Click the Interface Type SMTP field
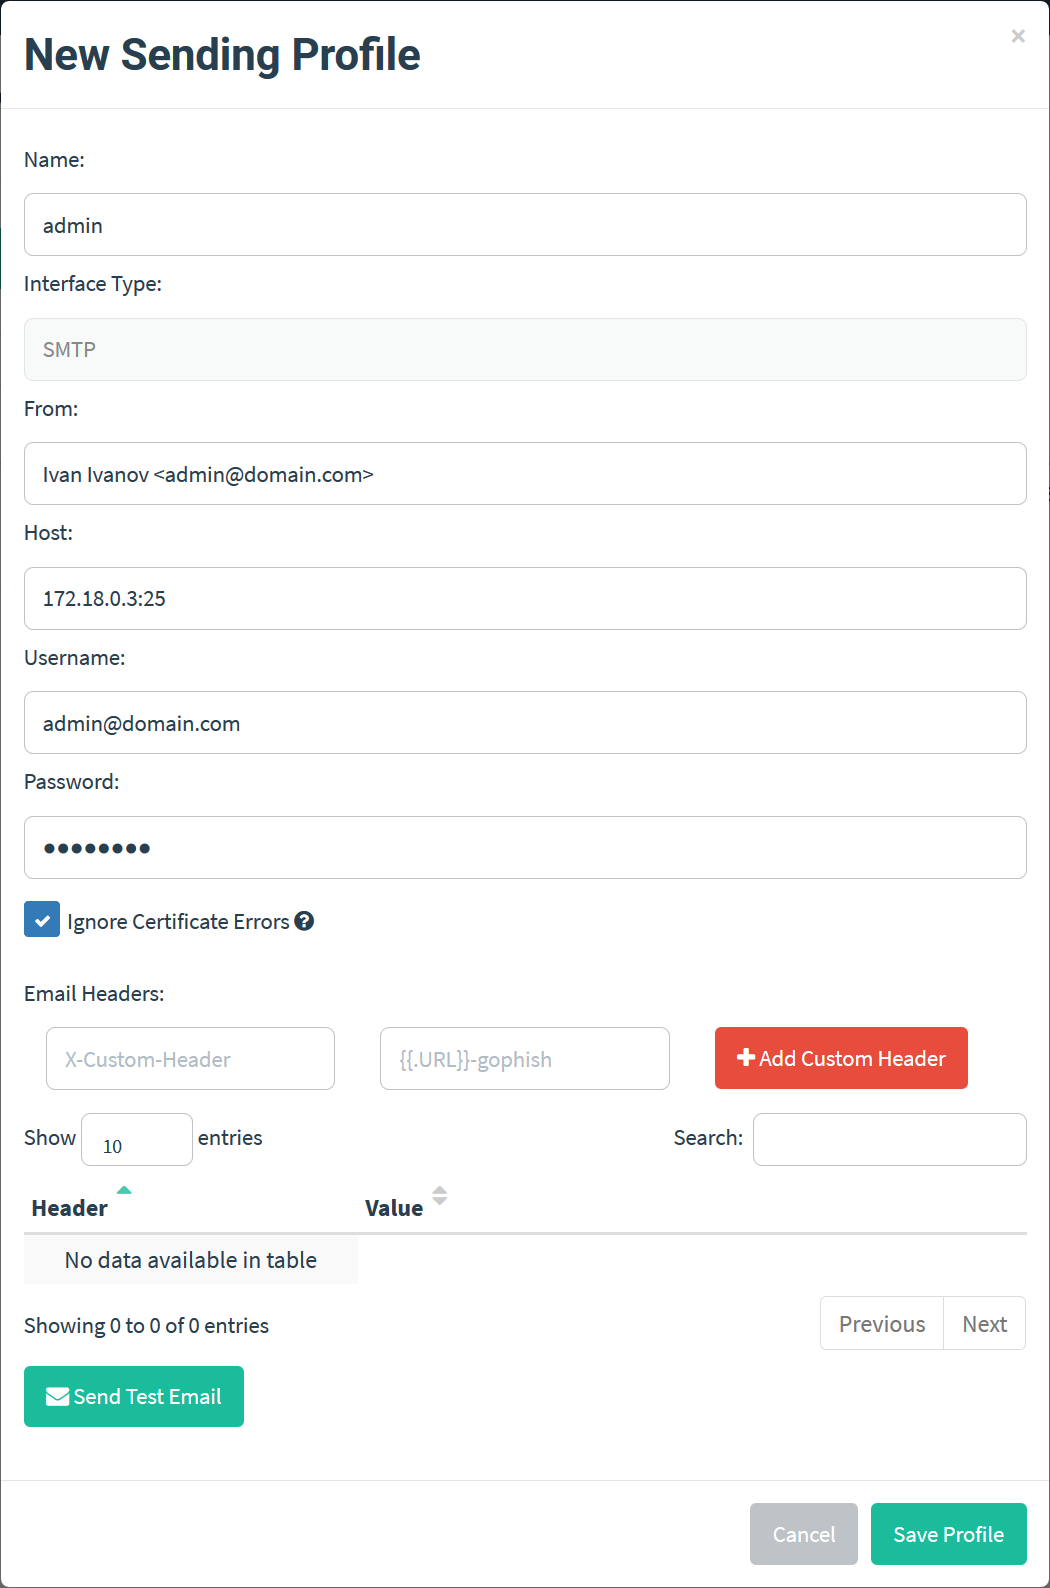 525,349
